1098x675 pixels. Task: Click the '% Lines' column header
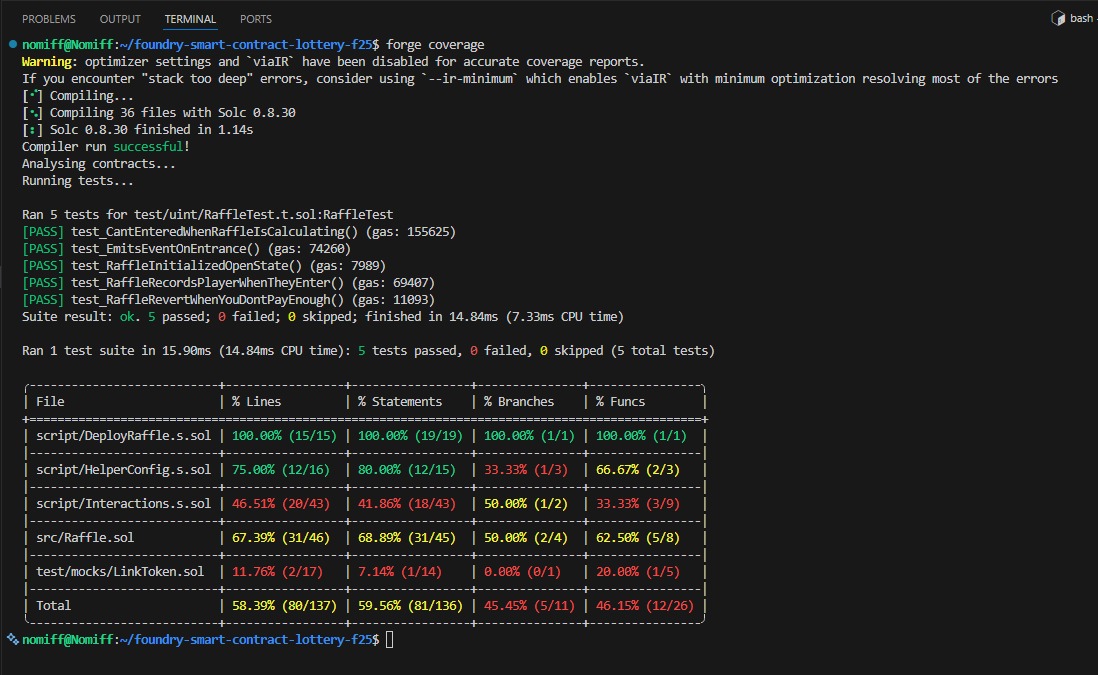click(256, 402)
